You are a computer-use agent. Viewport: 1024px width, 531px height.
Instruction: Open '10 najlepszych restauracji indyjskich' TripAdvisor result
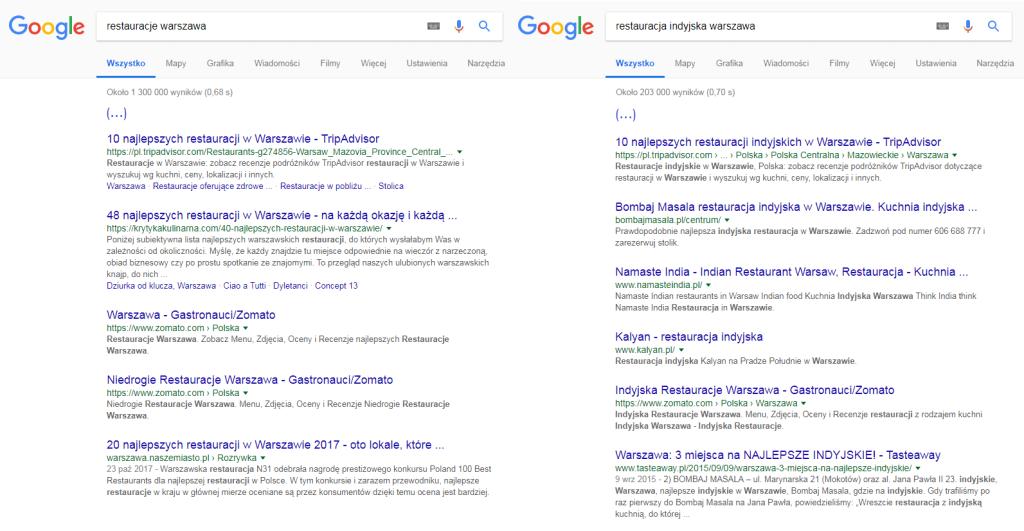pos(778,142)
